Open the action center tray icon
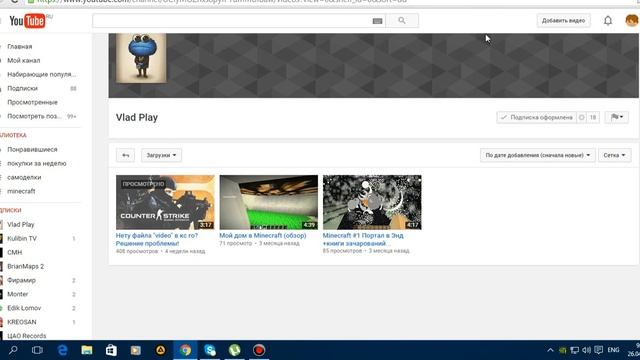The width and height of the screenshot is (640, 360). [x=599, y=350]
